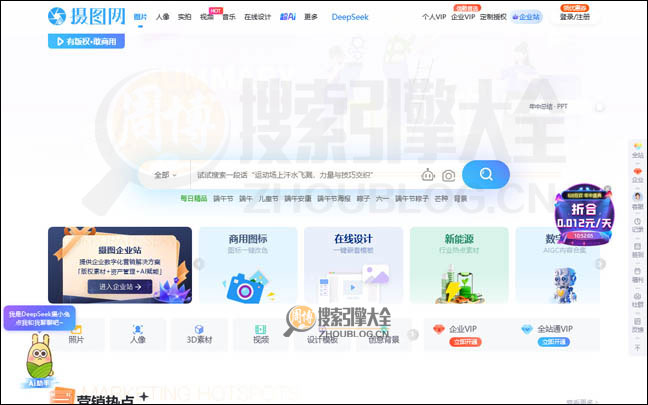Switch to the 人像 tab
Image resolution: width=648 pixels, height=405 pixels.
click(162, 17)
